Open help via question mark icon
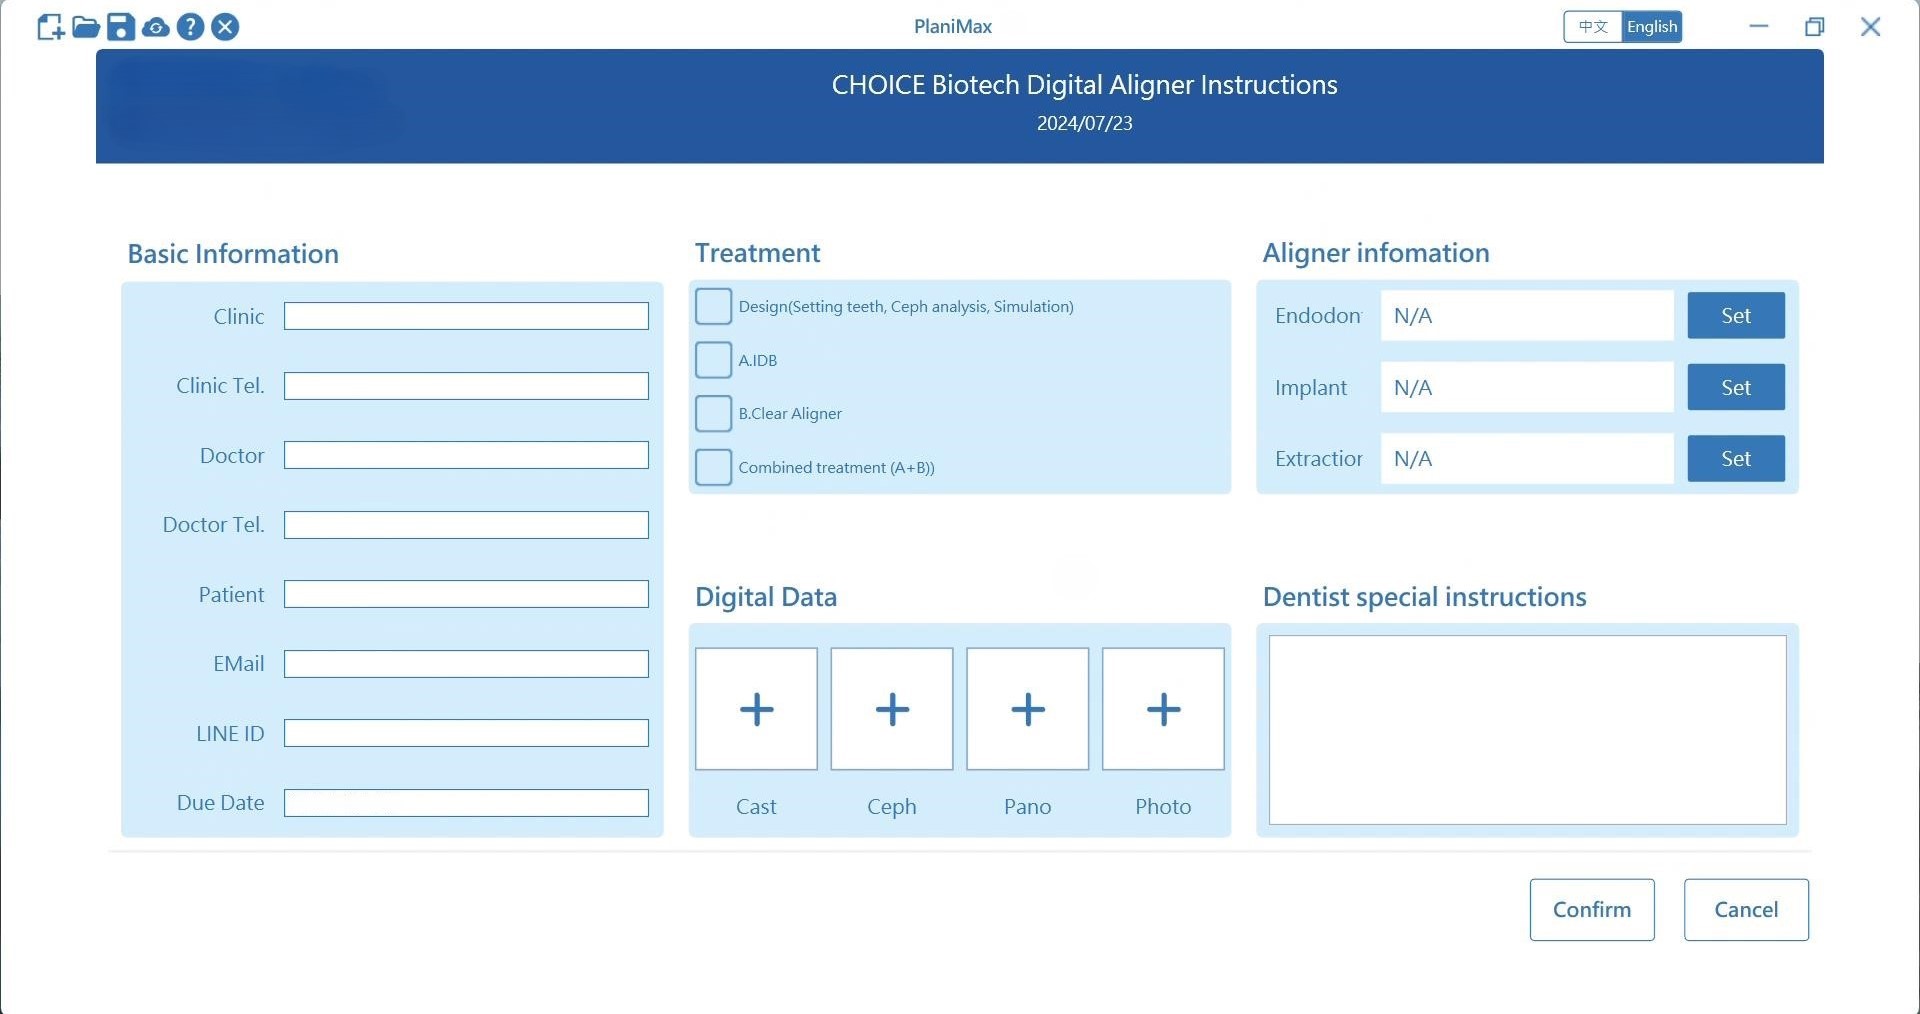Viewport: 1920px width, 1014px height. (x=190, y=27)
